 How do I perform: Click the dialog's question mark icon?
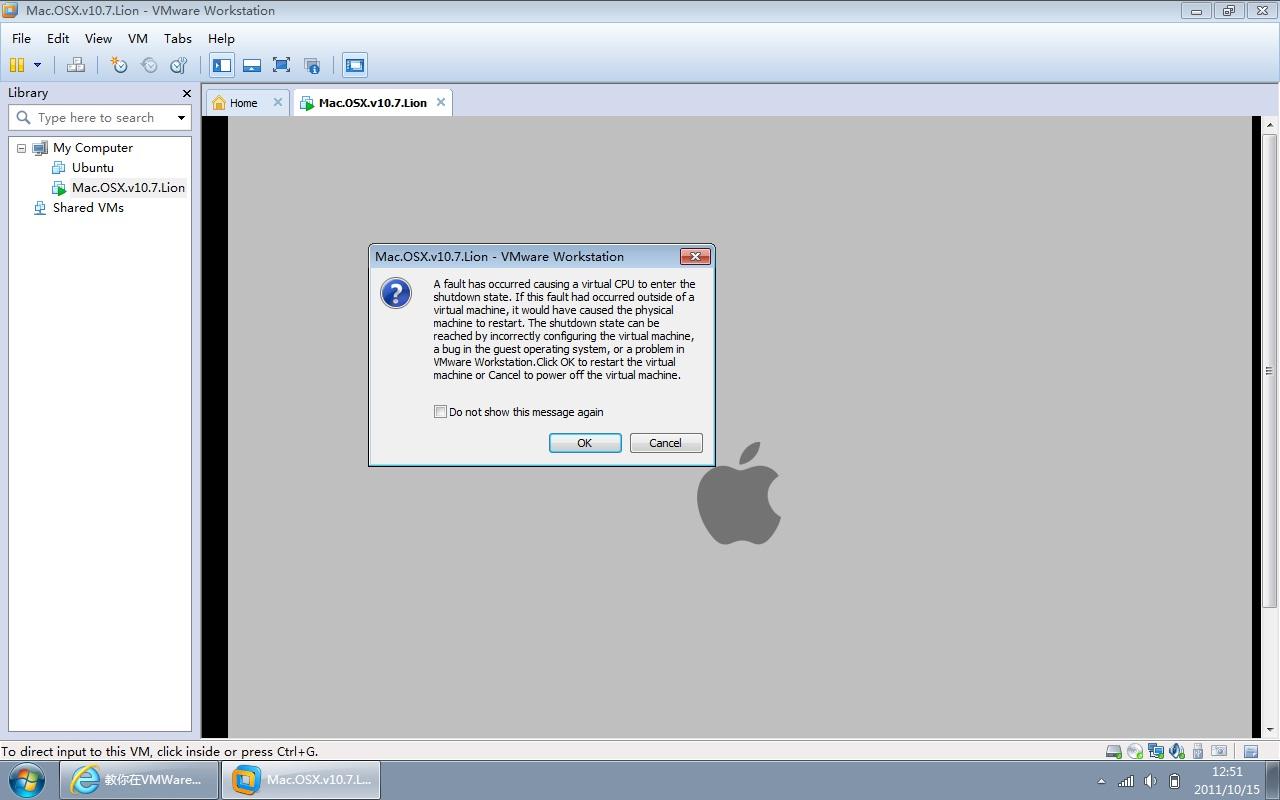(x=396, y=293)
